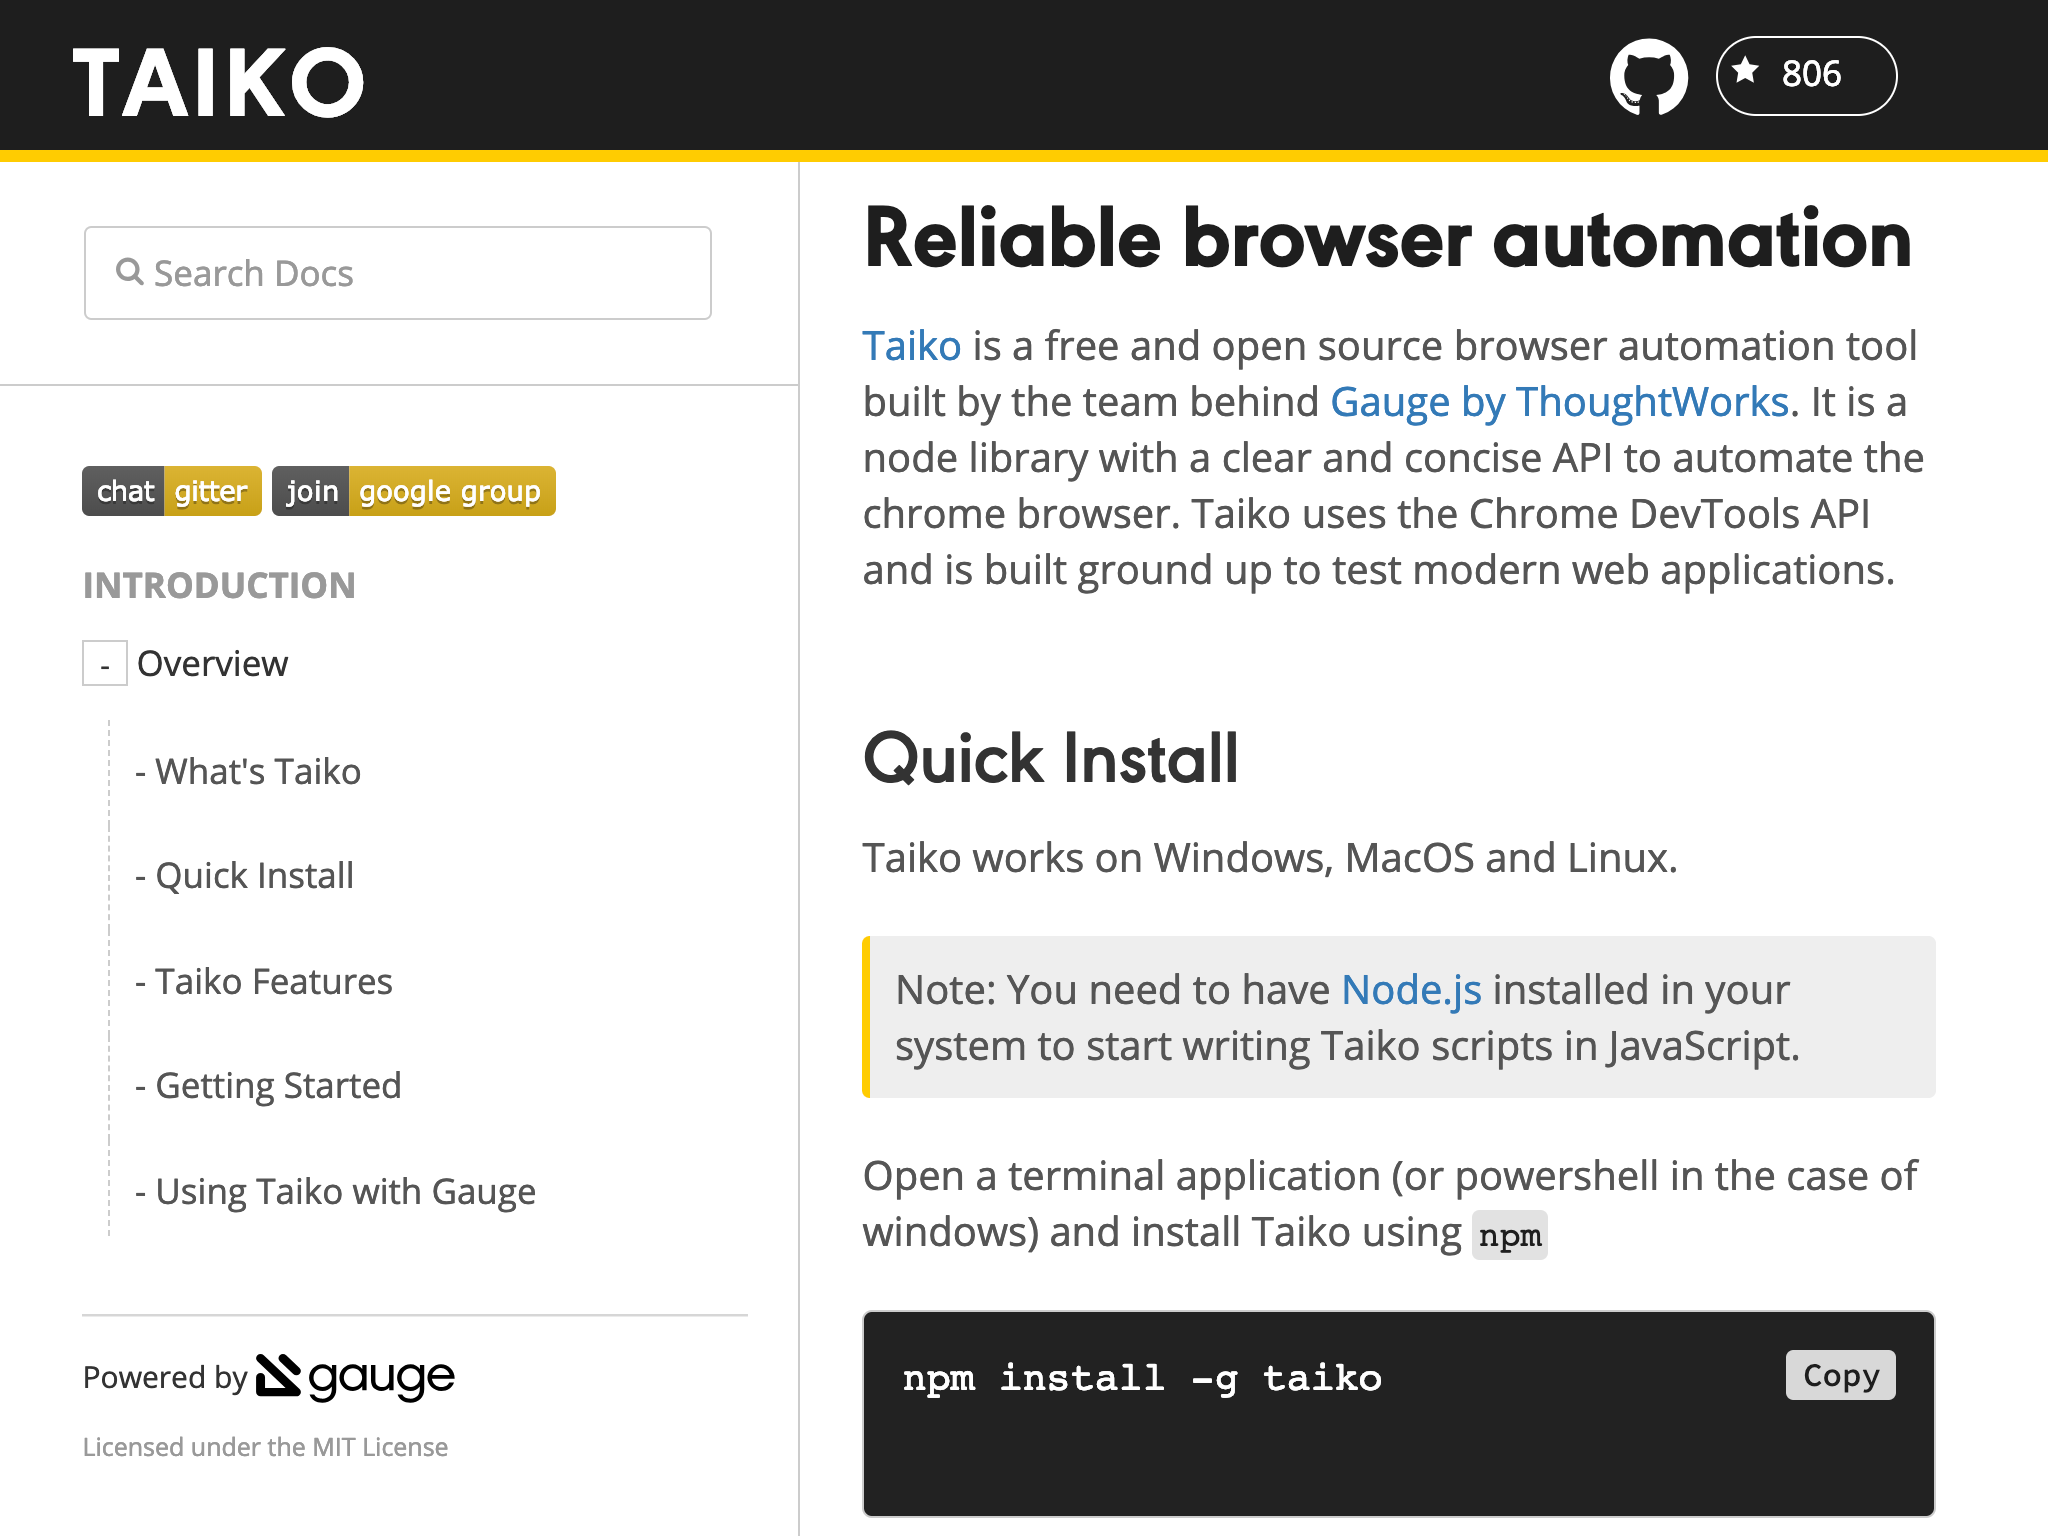Click Licensed under the MIT License text
The width and height of the screenshot is (2048, 1536).
265,1447
